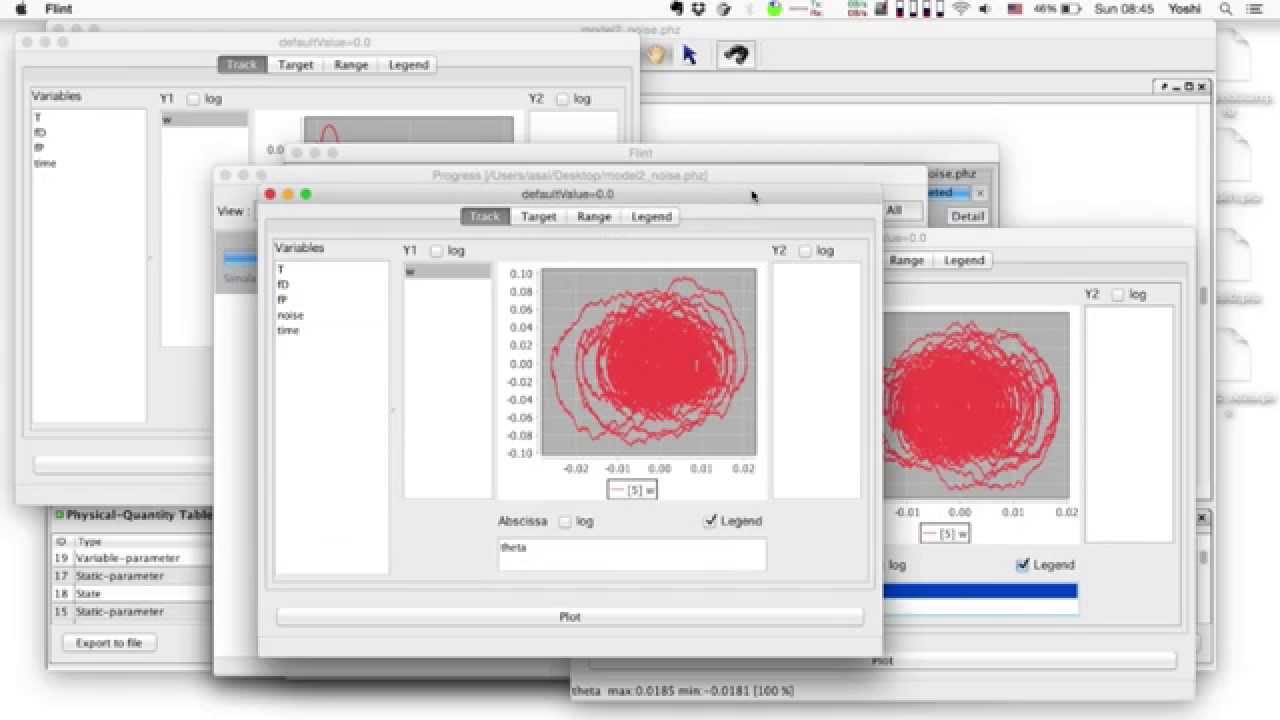Open Dropbox menu bar icon

[699, 9]
